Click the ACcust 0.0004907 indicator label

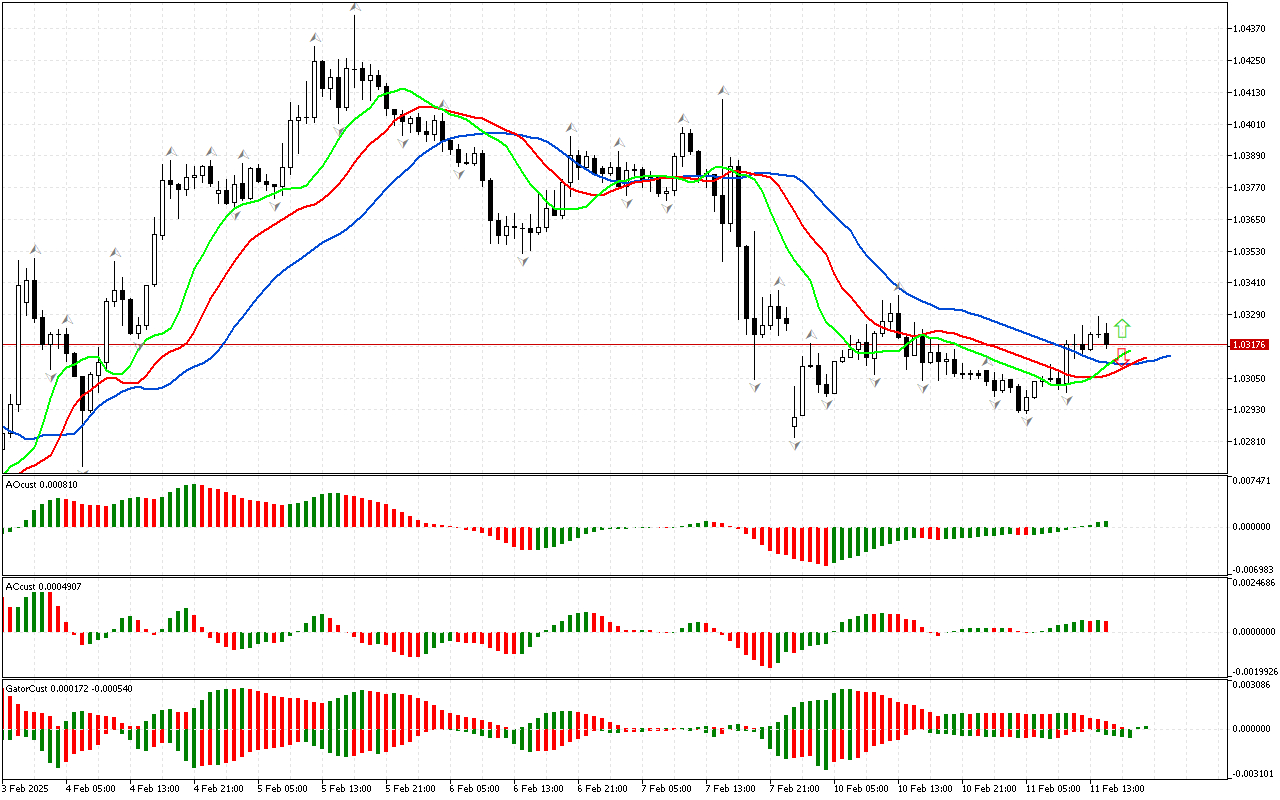[44, 586]
